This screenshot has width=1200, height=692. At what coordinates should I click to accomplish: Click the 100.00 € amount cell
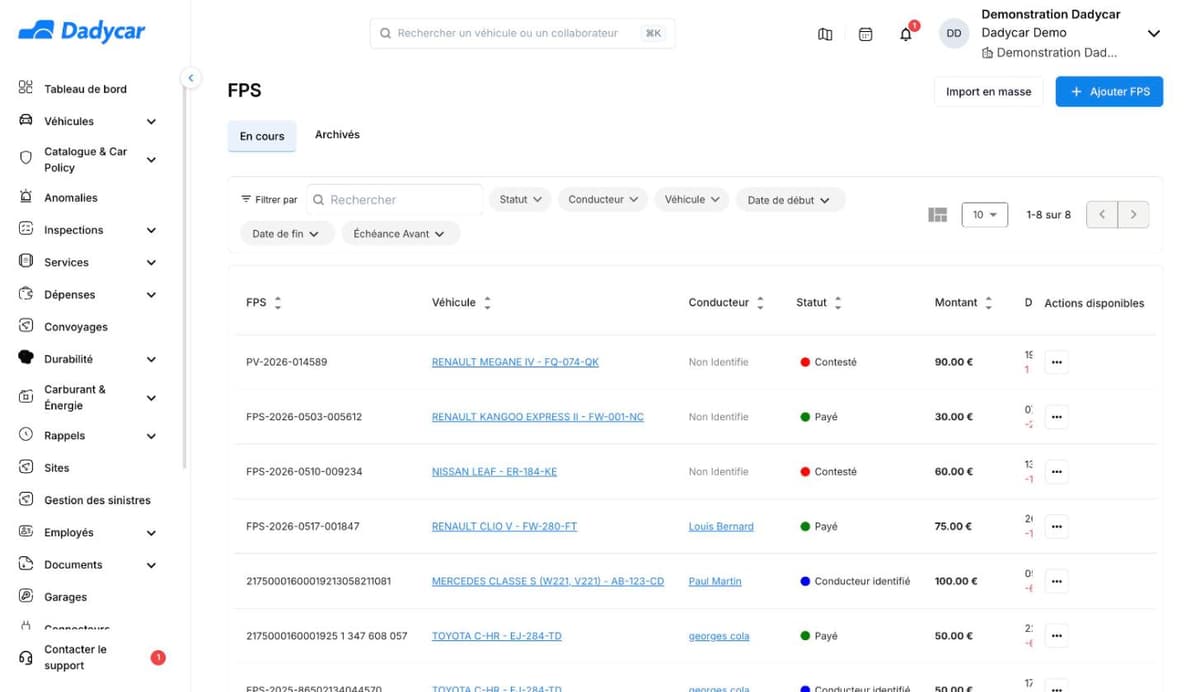(x=956, y=581)
